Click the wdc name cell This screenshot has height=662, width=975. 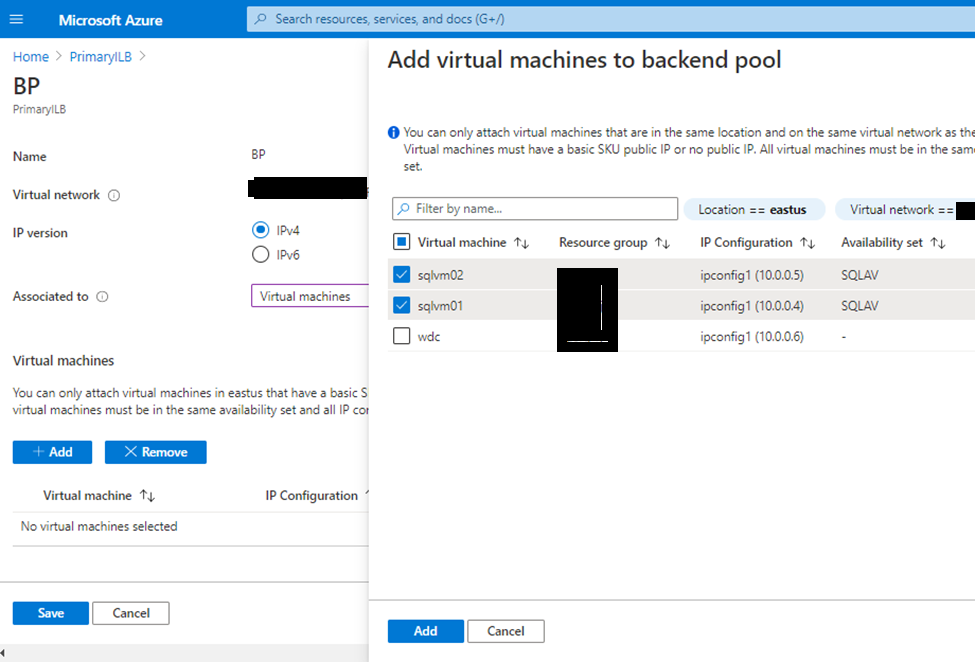pyautogui.click(x=429, y=336)
